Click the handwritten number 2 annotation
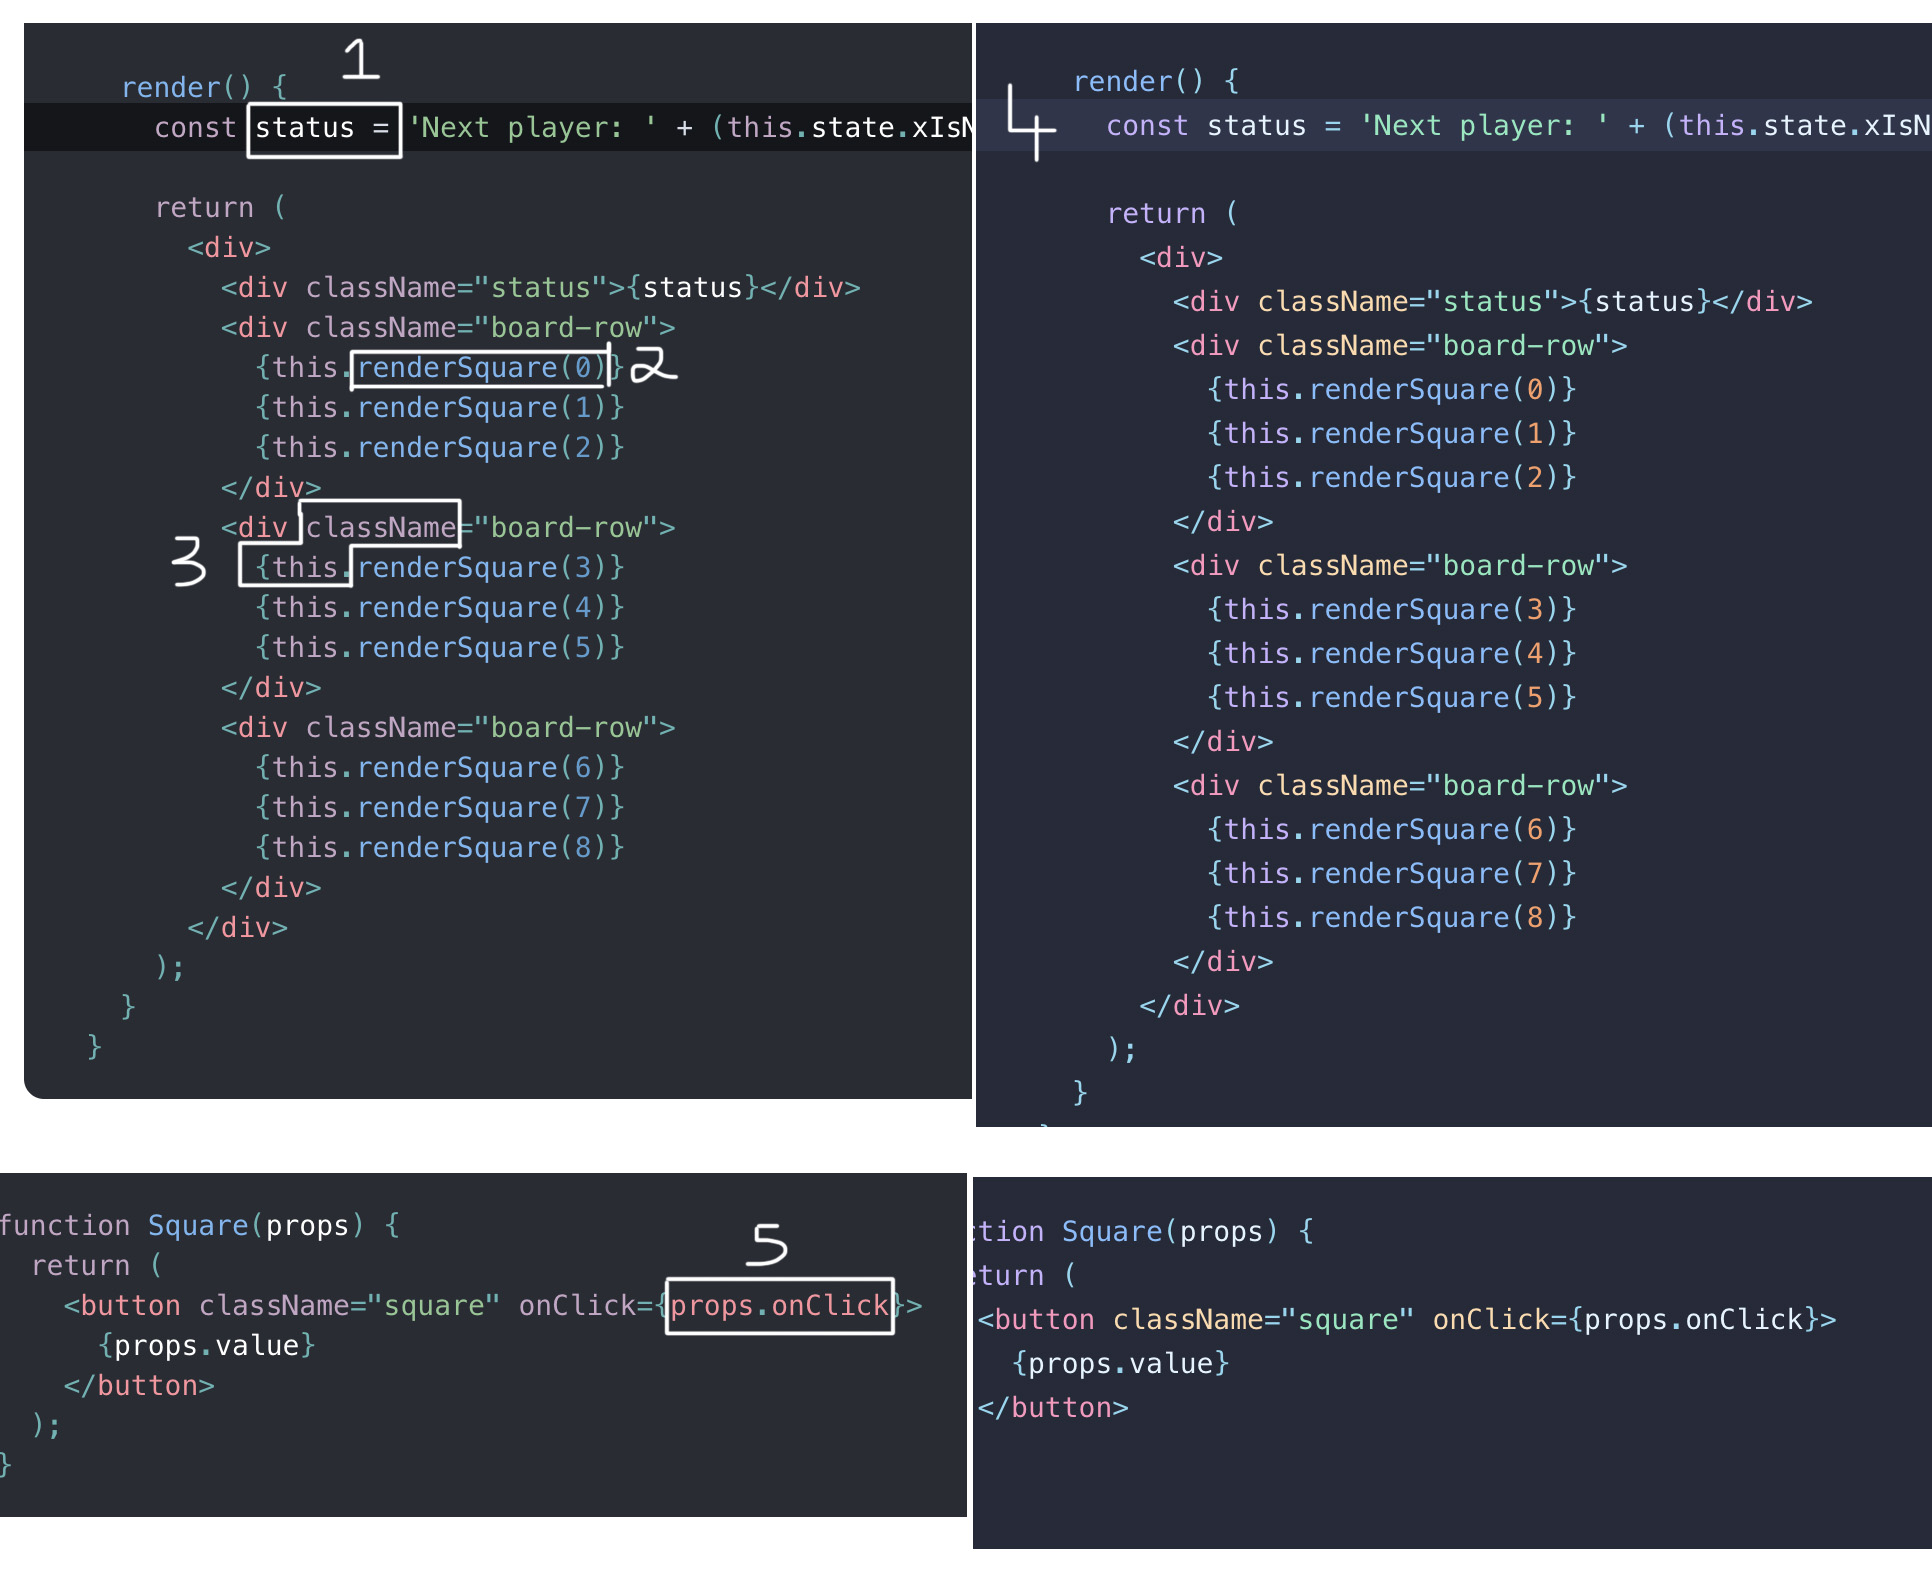1932x1575 pixels. pos(652,366)
